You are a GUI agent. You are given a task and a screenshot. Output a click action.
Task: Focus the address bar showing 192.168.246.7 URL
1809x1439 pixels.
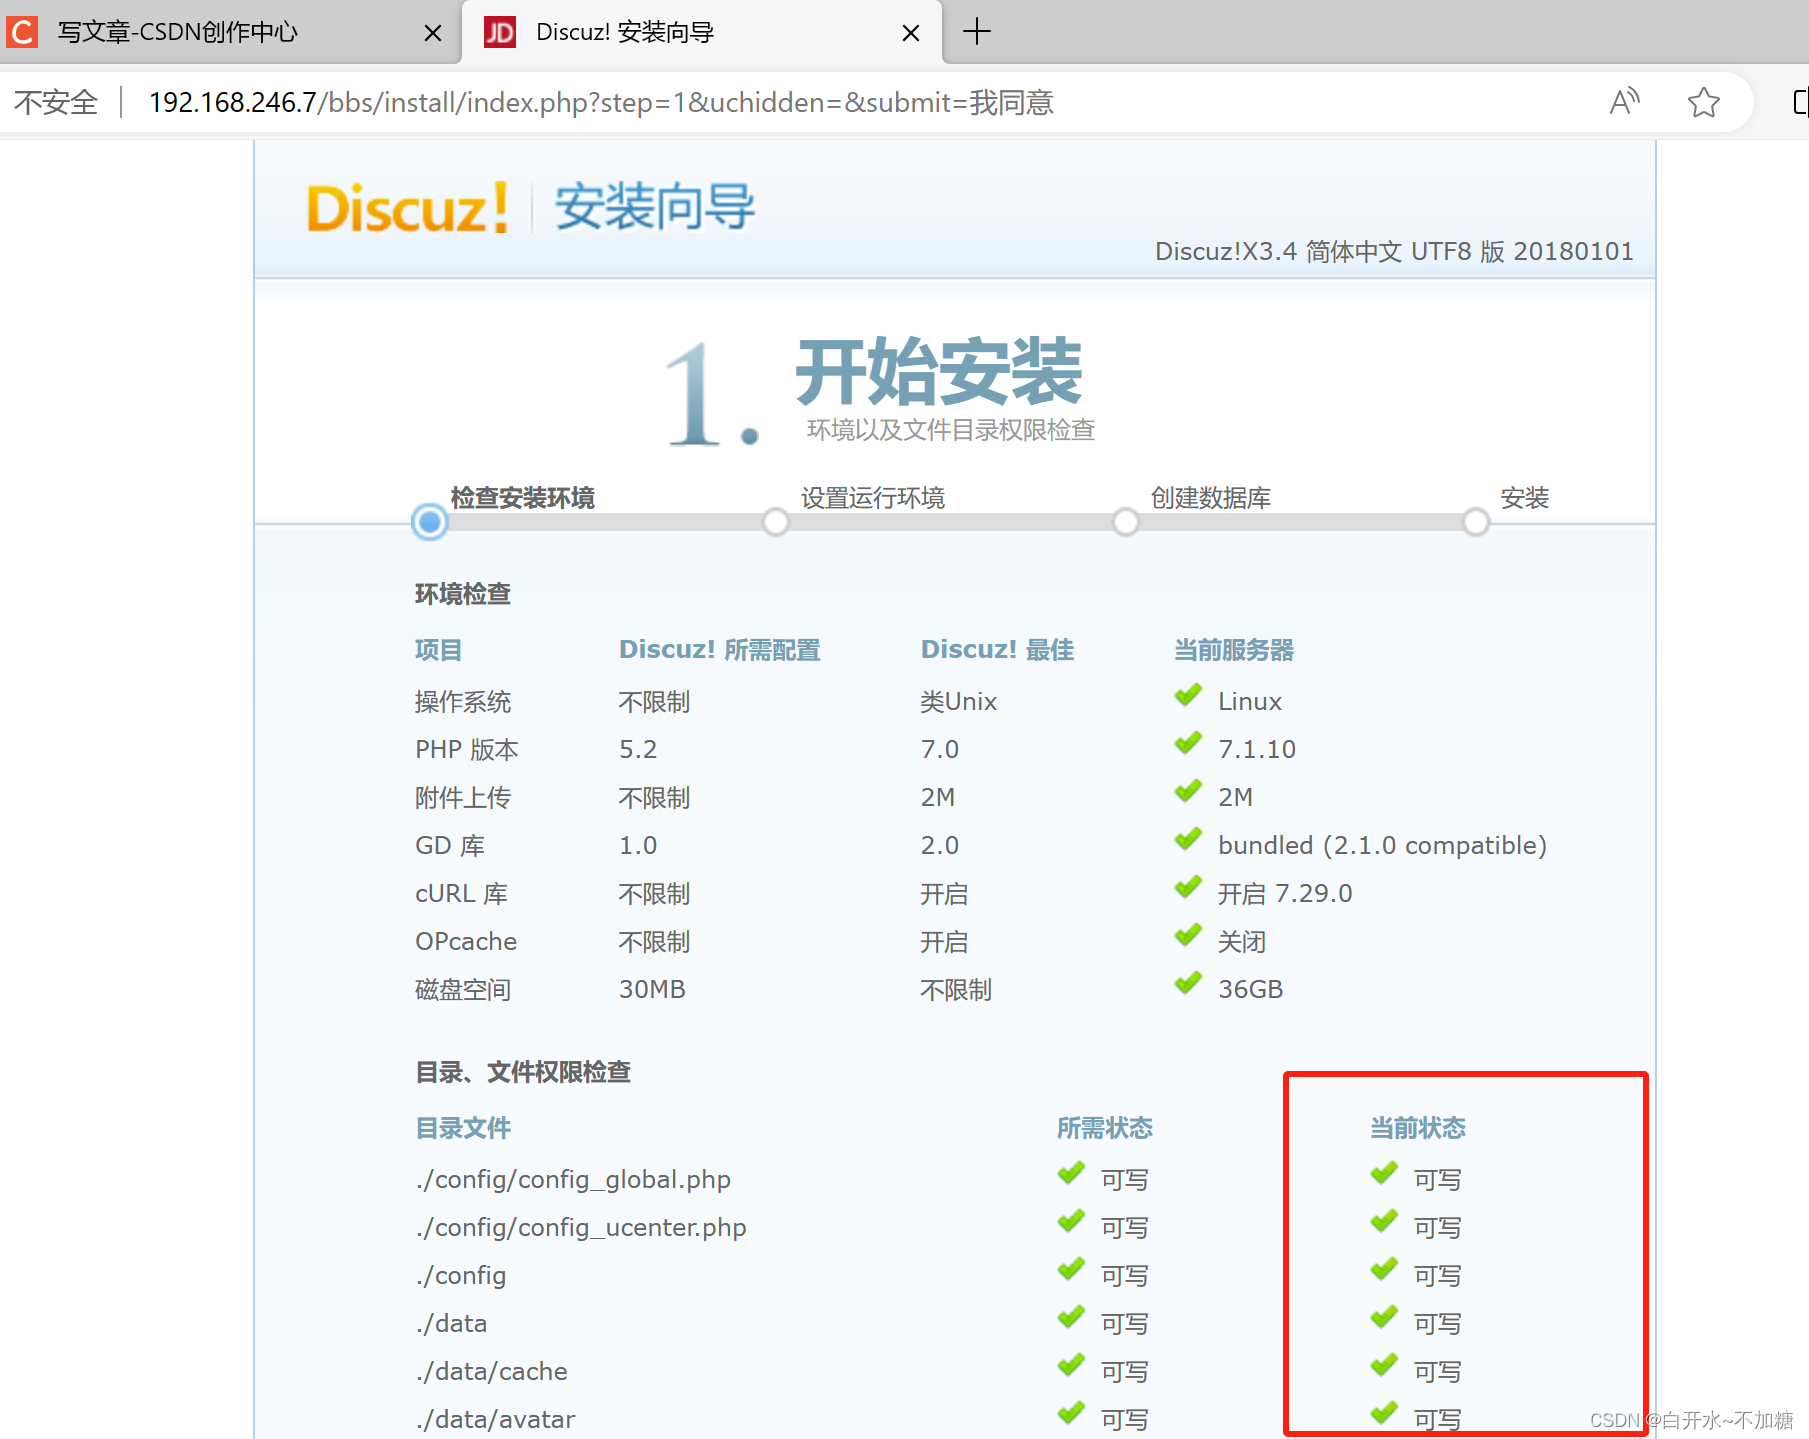coord(601,102)
